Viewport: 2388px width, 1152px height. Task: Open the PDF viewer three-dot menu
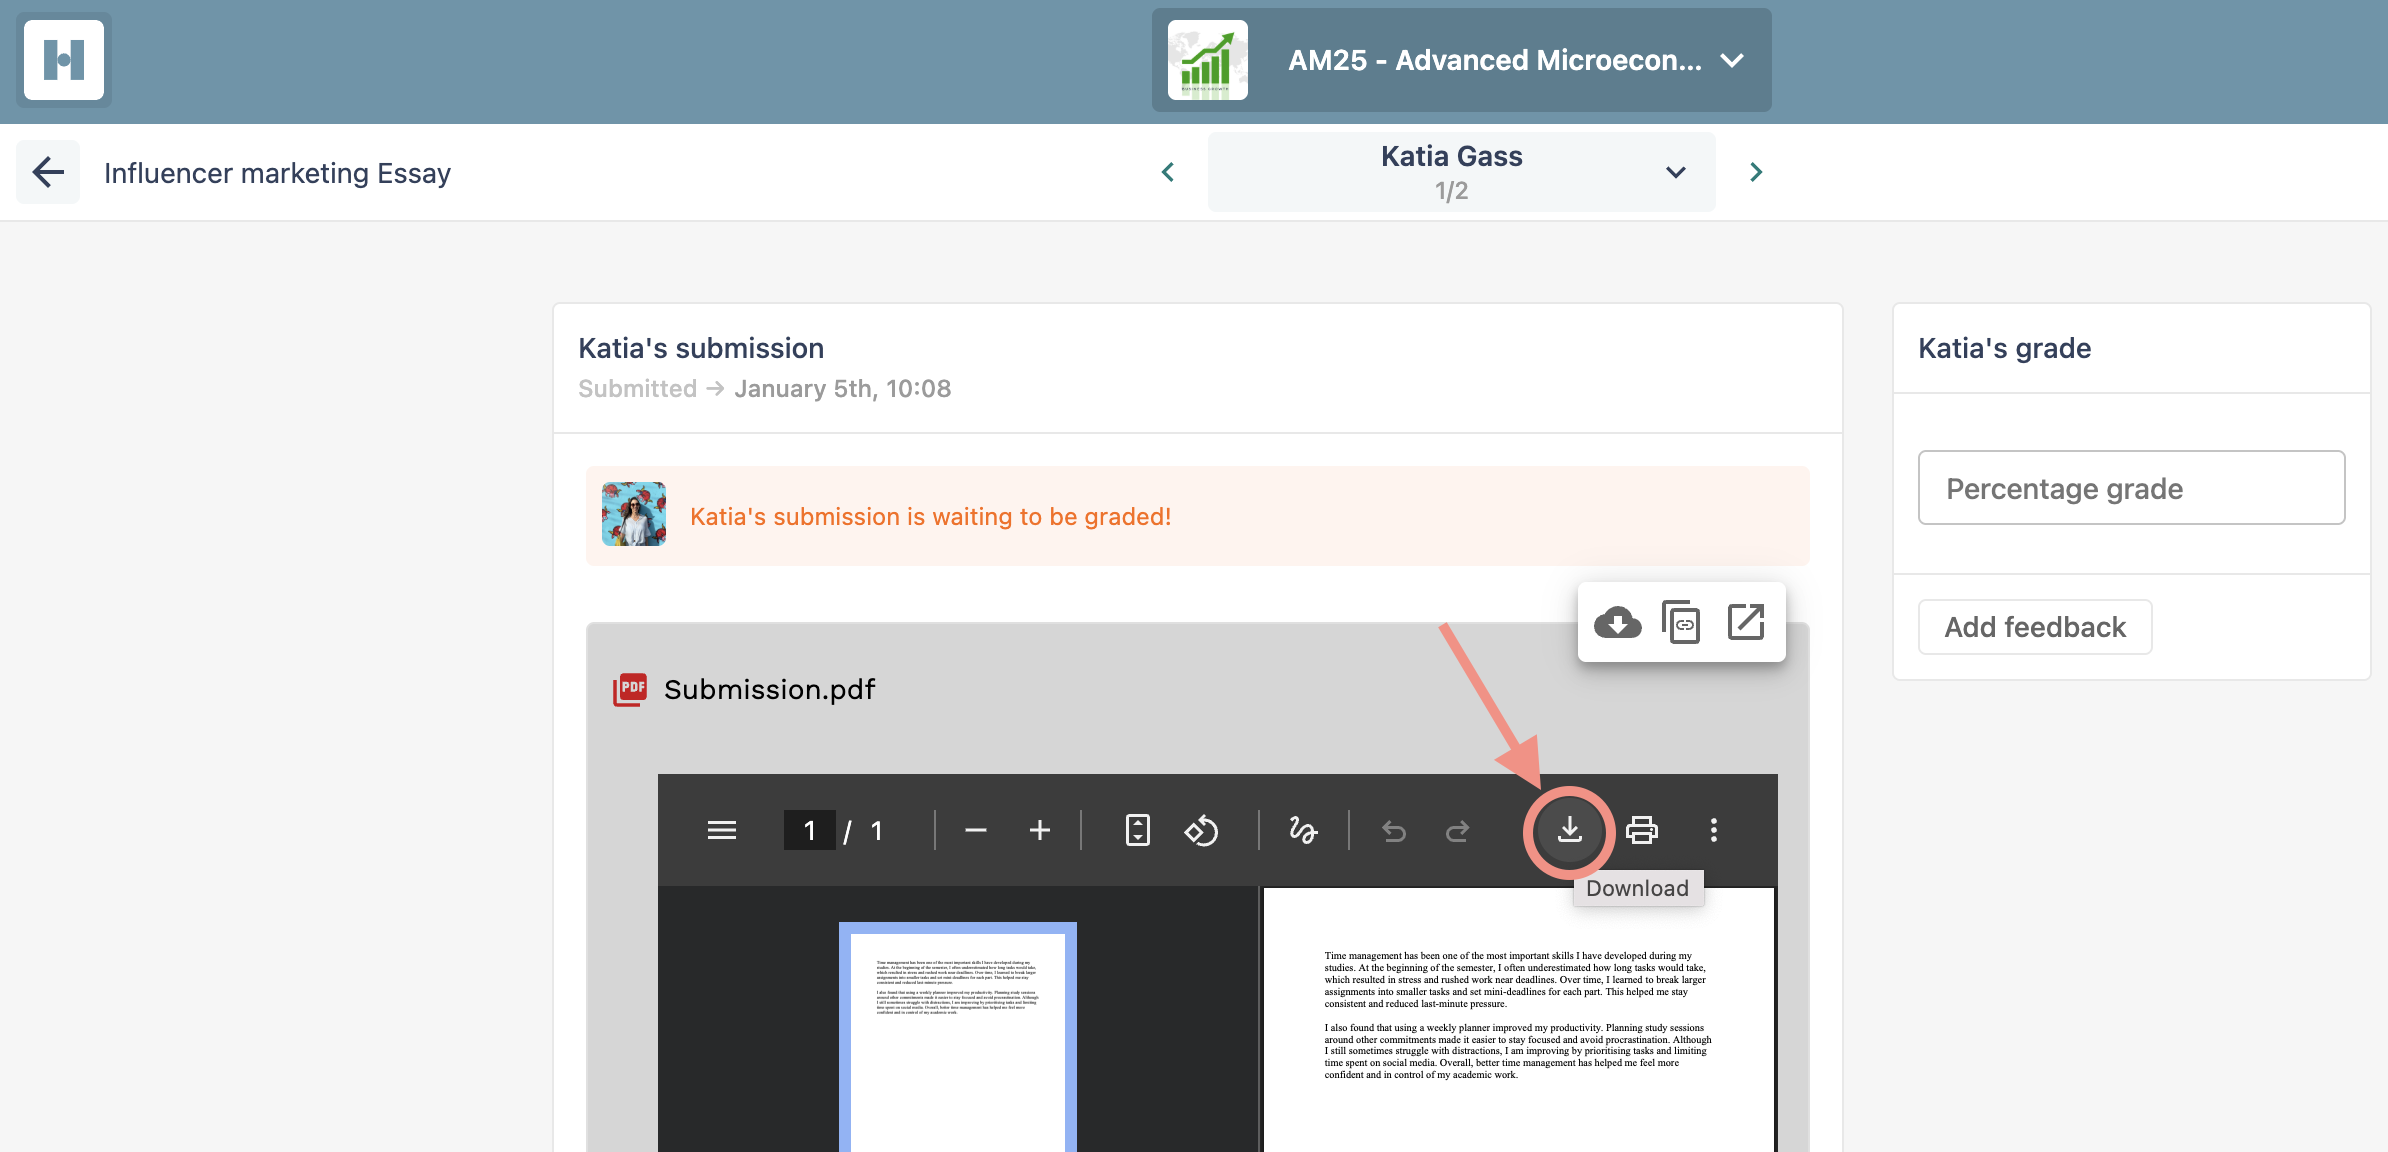[1713, 830]
